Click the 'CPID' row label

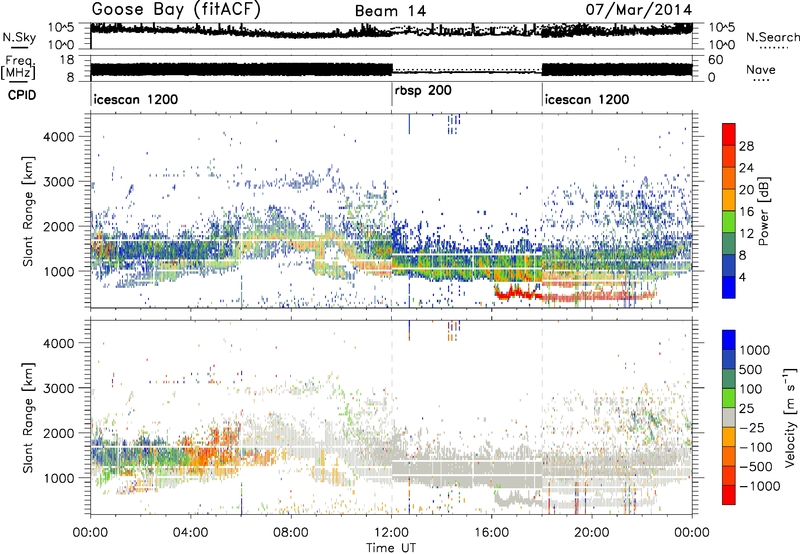coord(22,95)
